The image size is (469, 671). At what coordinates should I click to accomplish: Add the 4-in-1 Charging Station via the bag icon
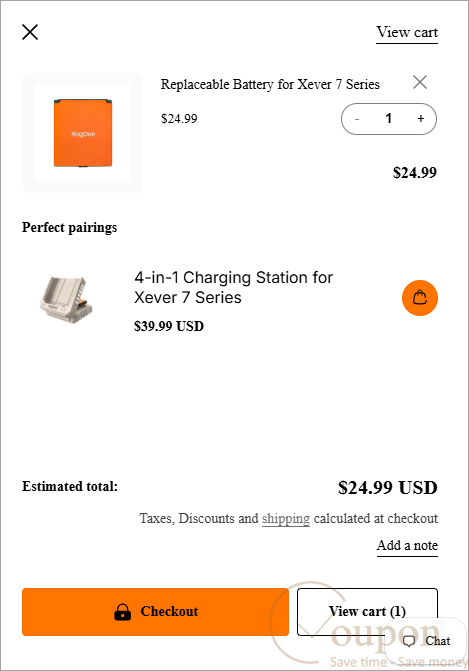tap(420, 298)
